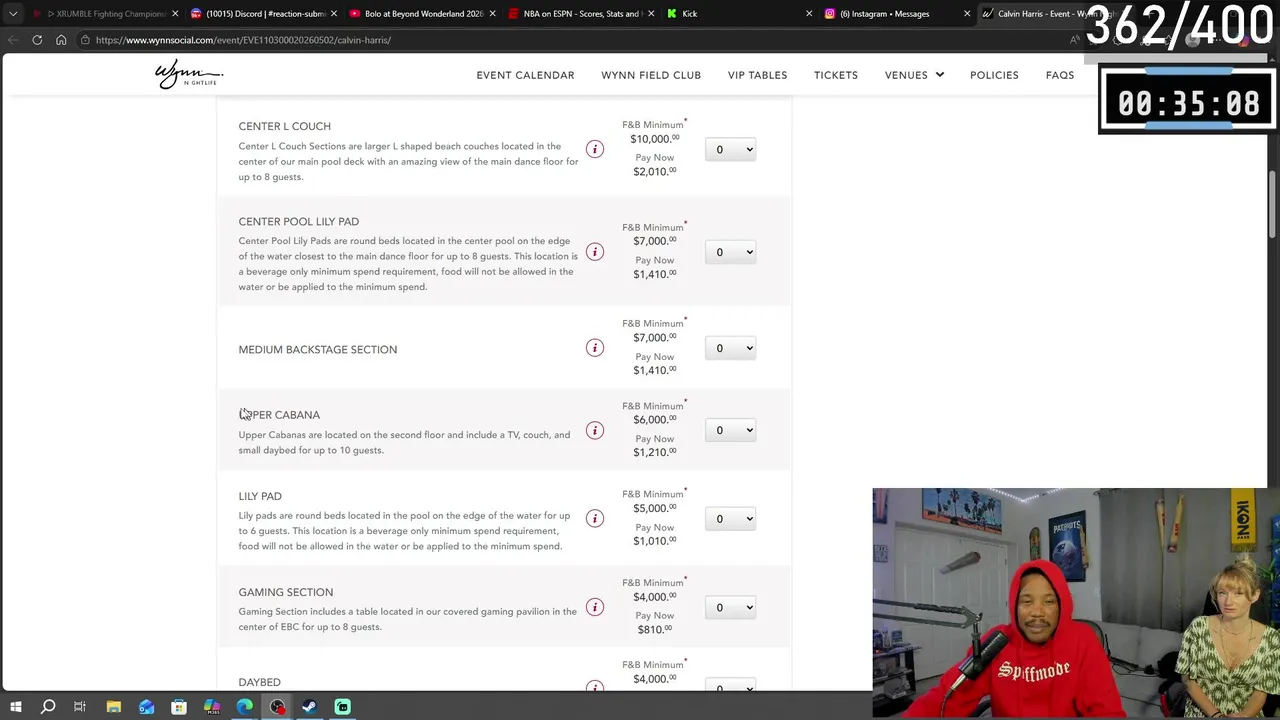Screen dimensions: 1280x720
Task: Click the $10,000 F&B minimum price
Action: click(654, 139)
